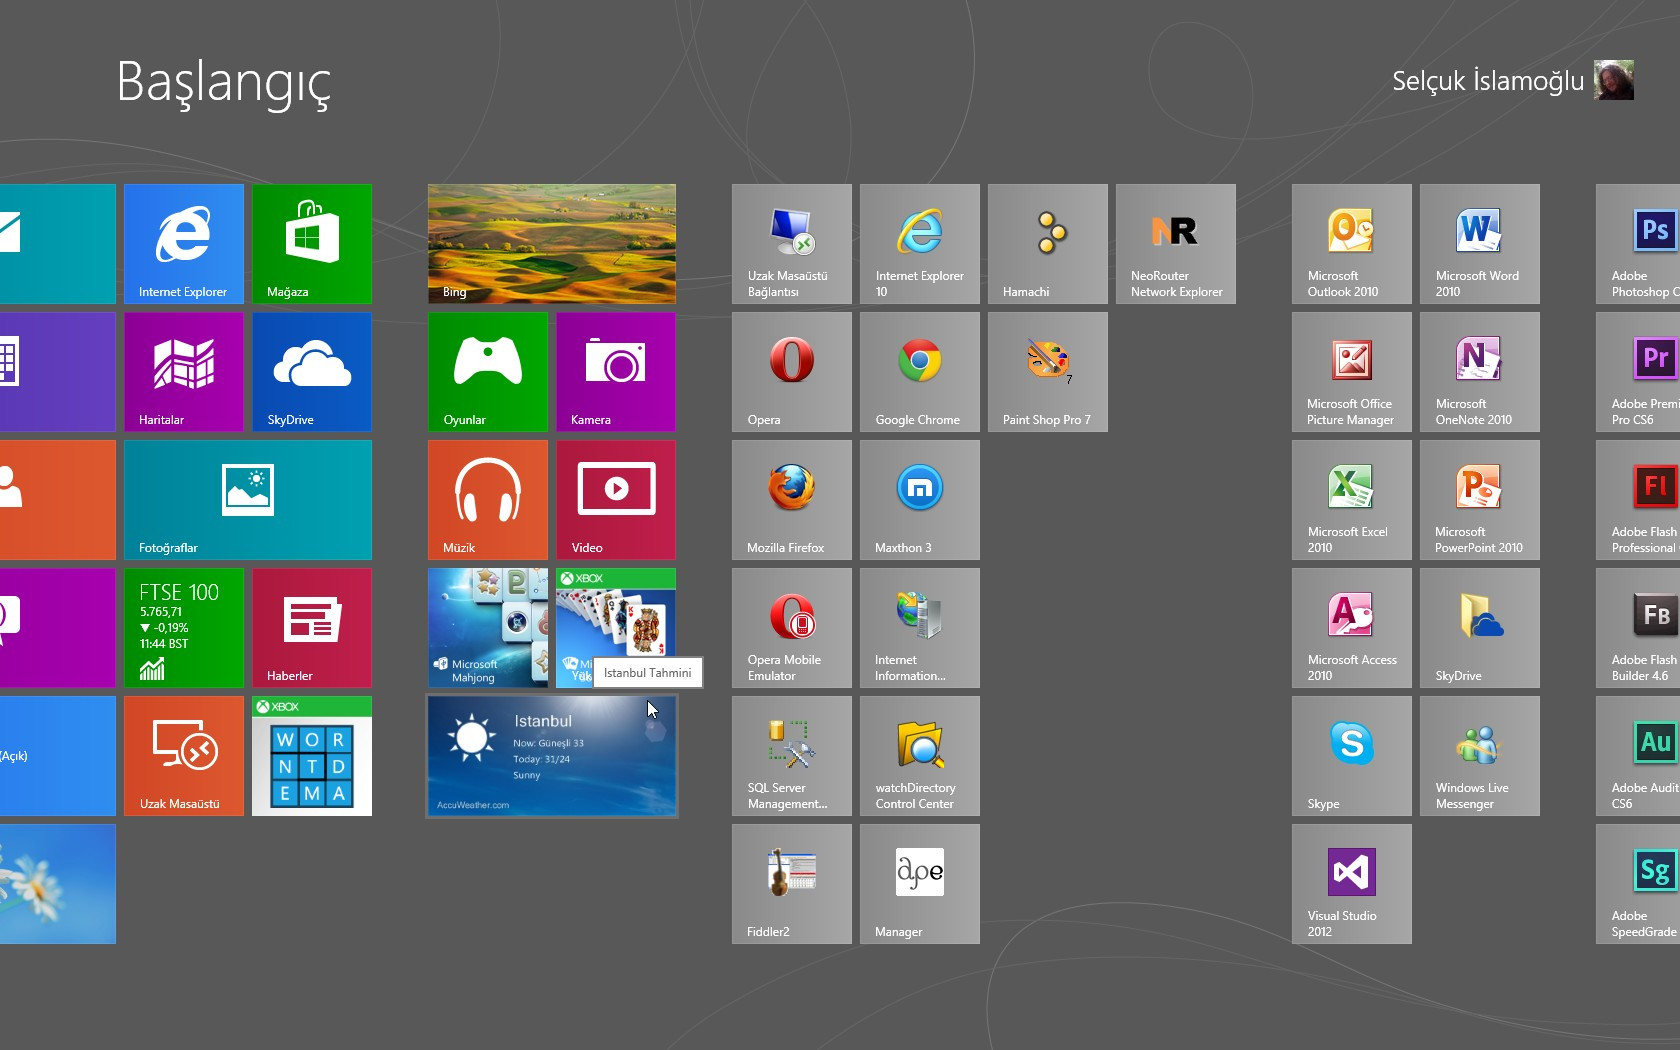Click the user account profile picture
Screen dimensions: 1680x1050
(1614, 80)
